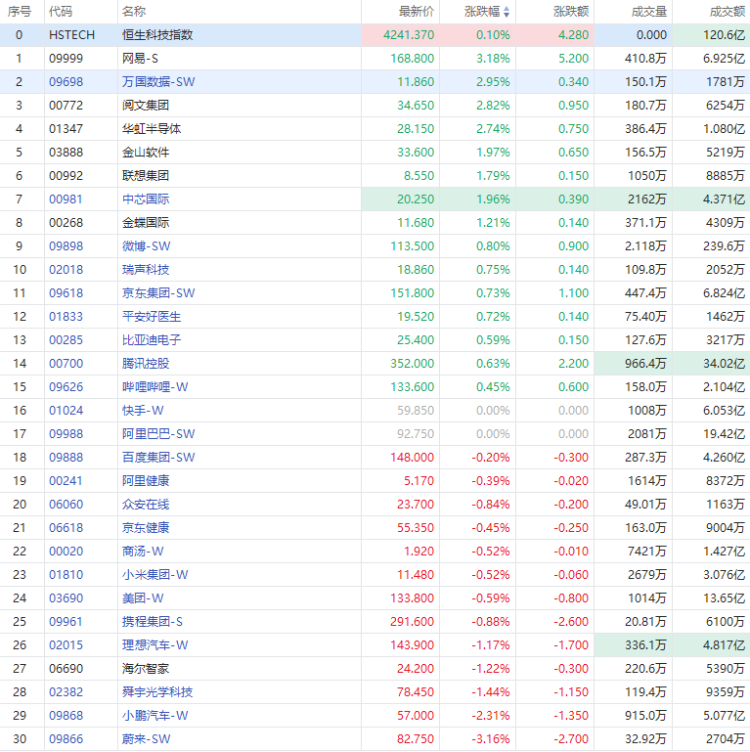Open stock link 阿里巴巴-SW
750x752 pixels.
point(158,434)
